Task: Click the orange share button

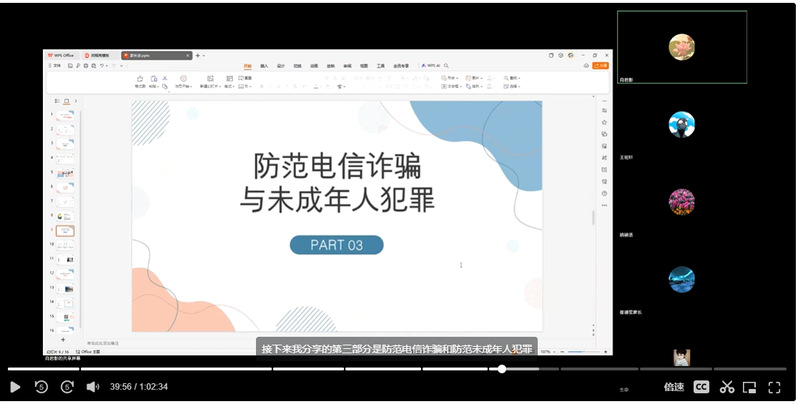Action: pos(600,66)
